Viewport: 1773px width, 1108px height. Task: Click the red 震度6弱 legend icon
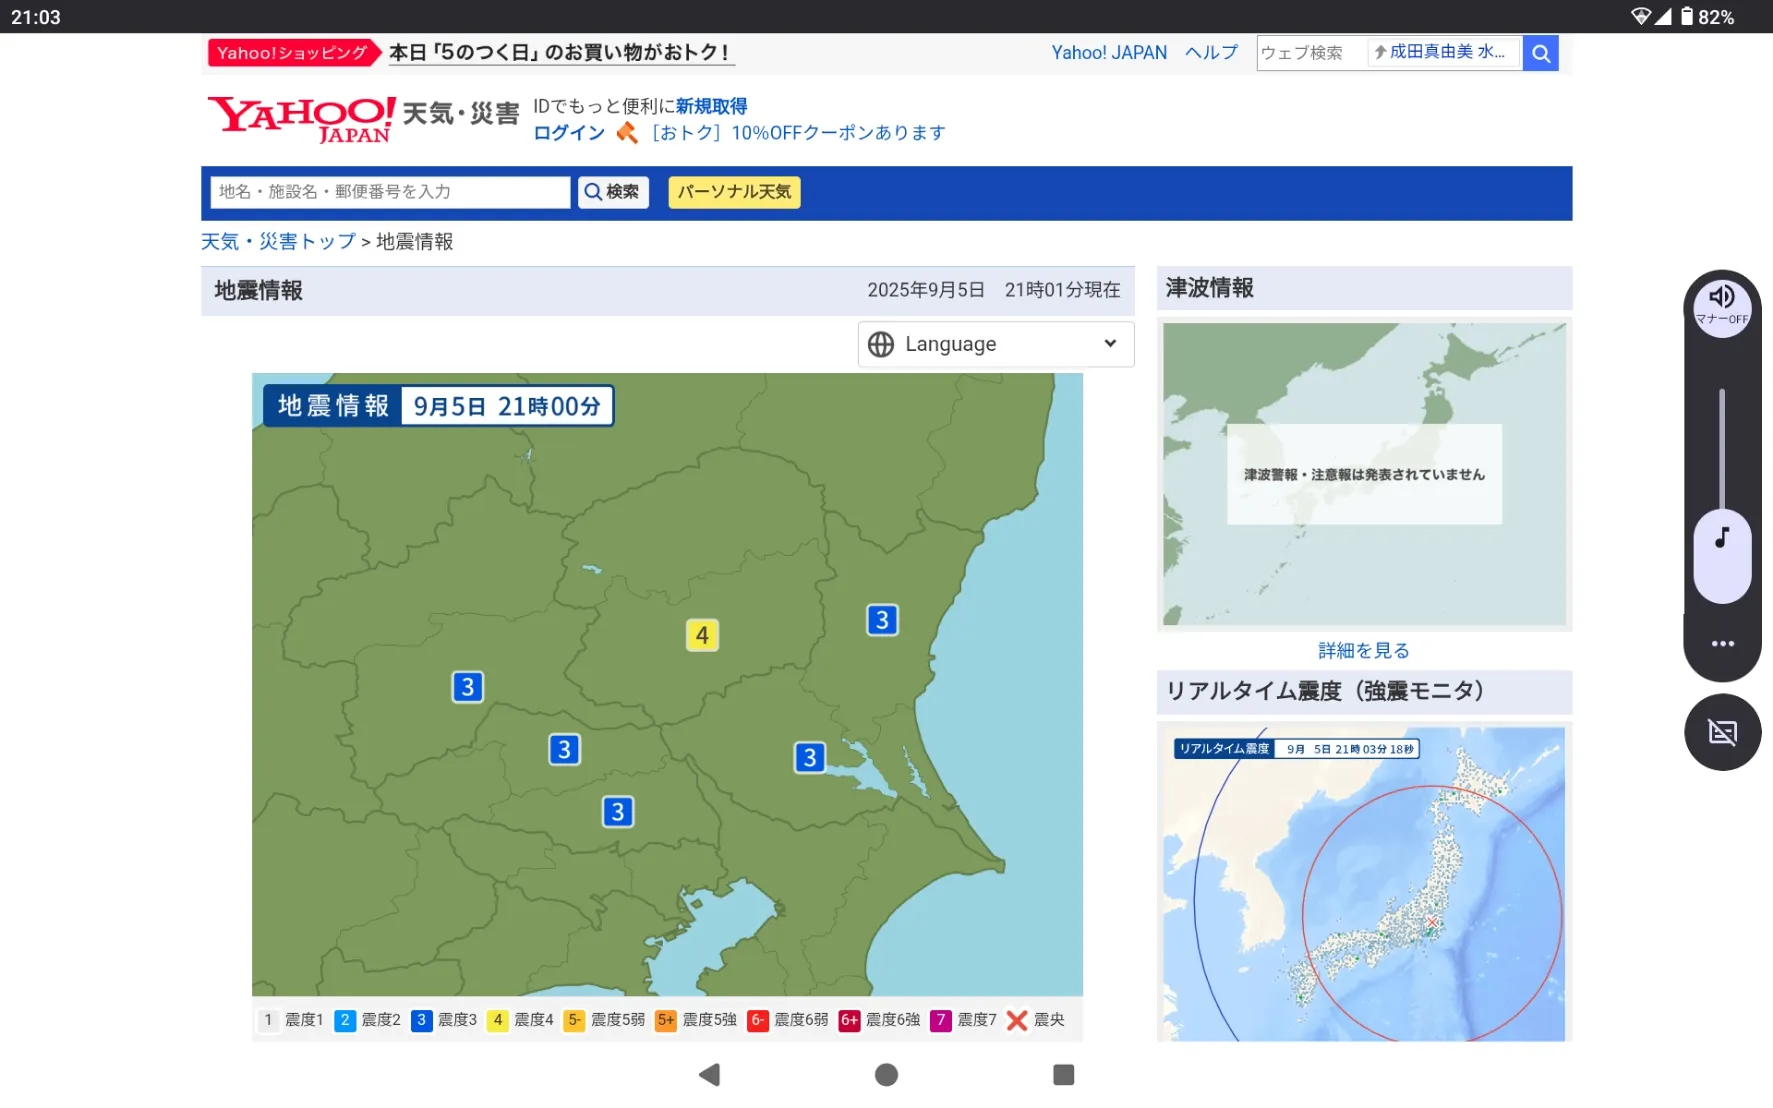[x=758, y=1020]
